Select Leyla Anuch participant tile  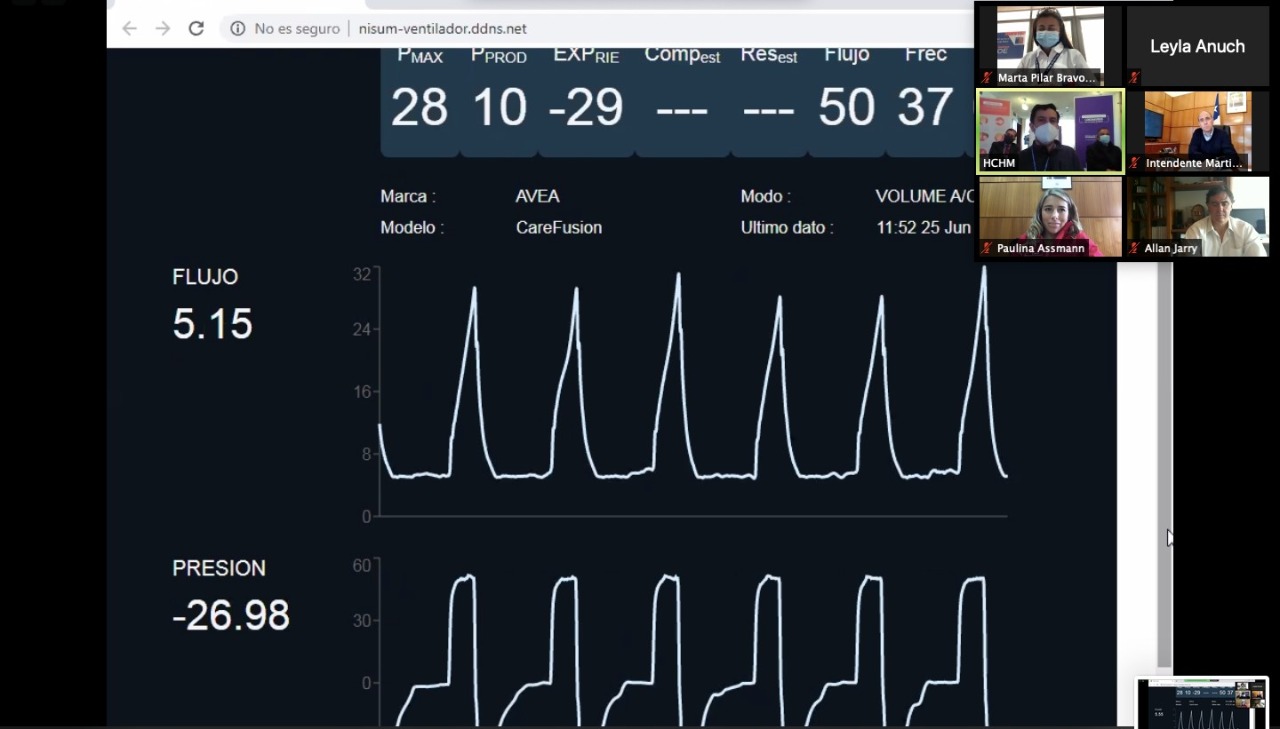1197,46
